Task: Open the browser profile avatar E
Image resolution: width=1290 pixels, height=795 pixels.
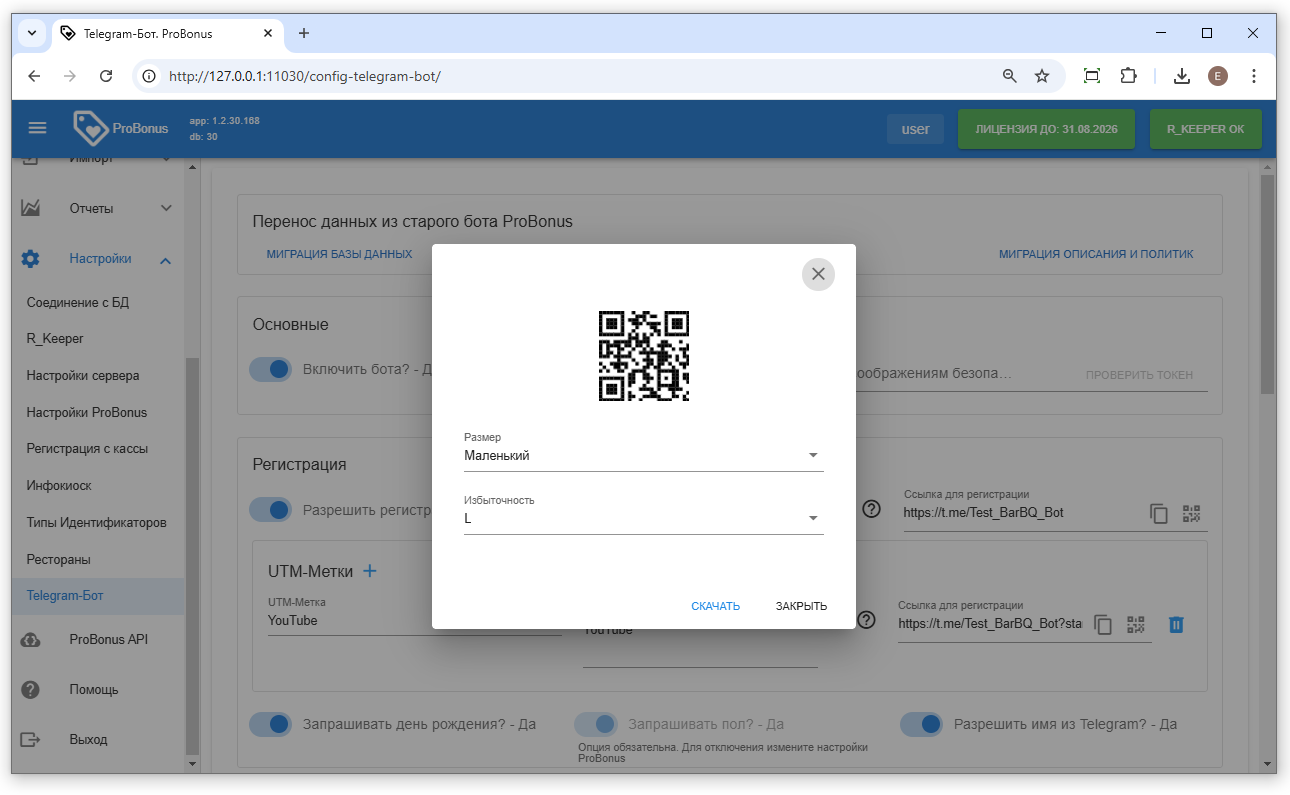Action: (1217, 76)
